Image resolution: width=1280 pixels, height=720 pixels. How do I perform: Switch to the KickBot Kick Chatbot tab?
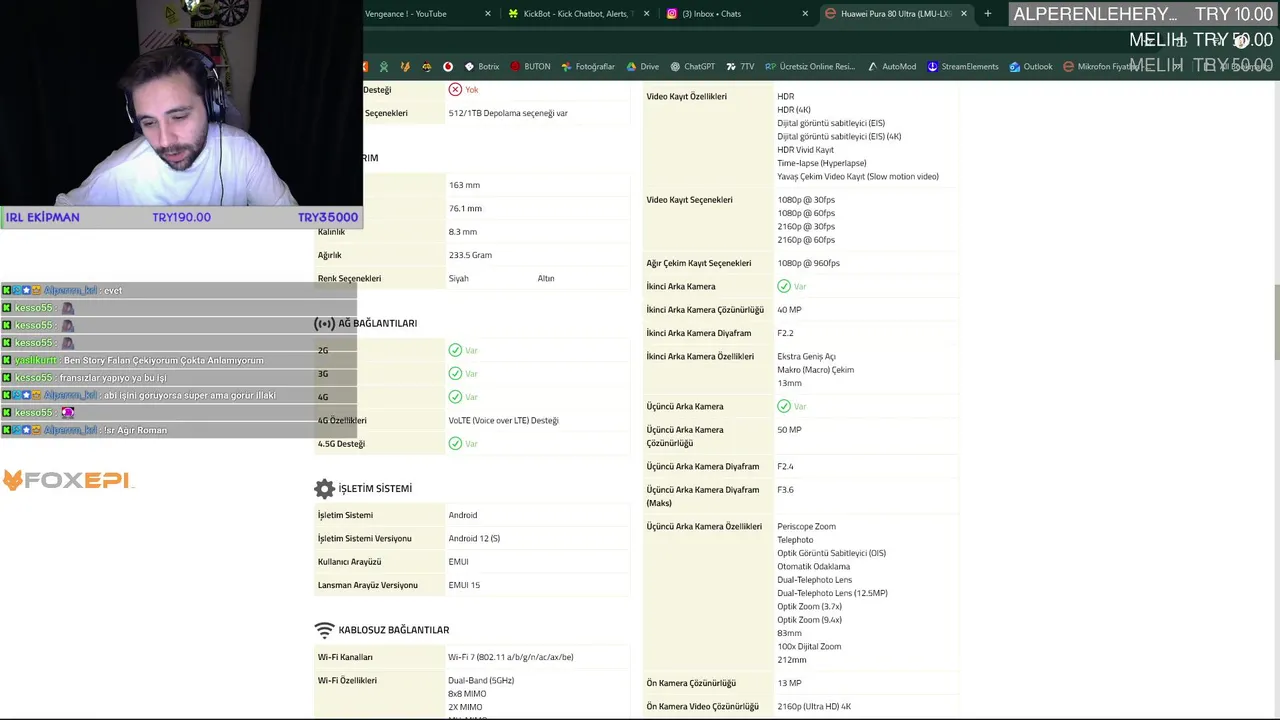tap(578, 14)
